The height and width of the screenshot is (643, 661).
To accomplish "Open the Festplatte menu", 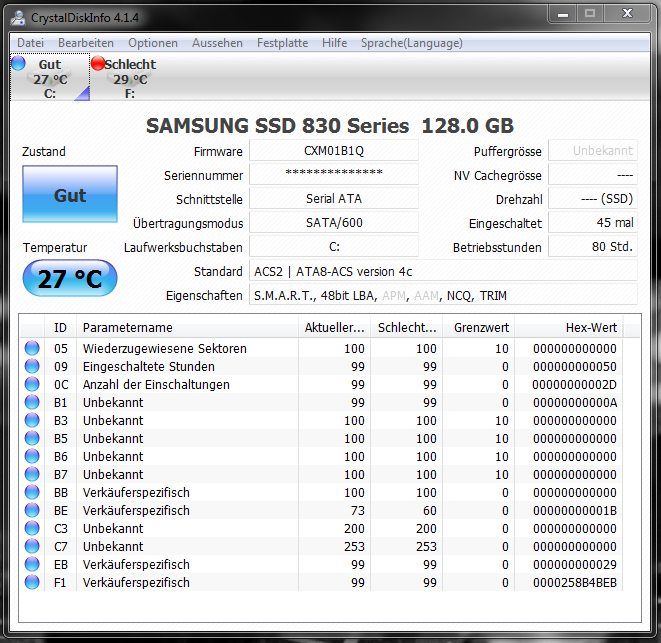I will point(282,43).
